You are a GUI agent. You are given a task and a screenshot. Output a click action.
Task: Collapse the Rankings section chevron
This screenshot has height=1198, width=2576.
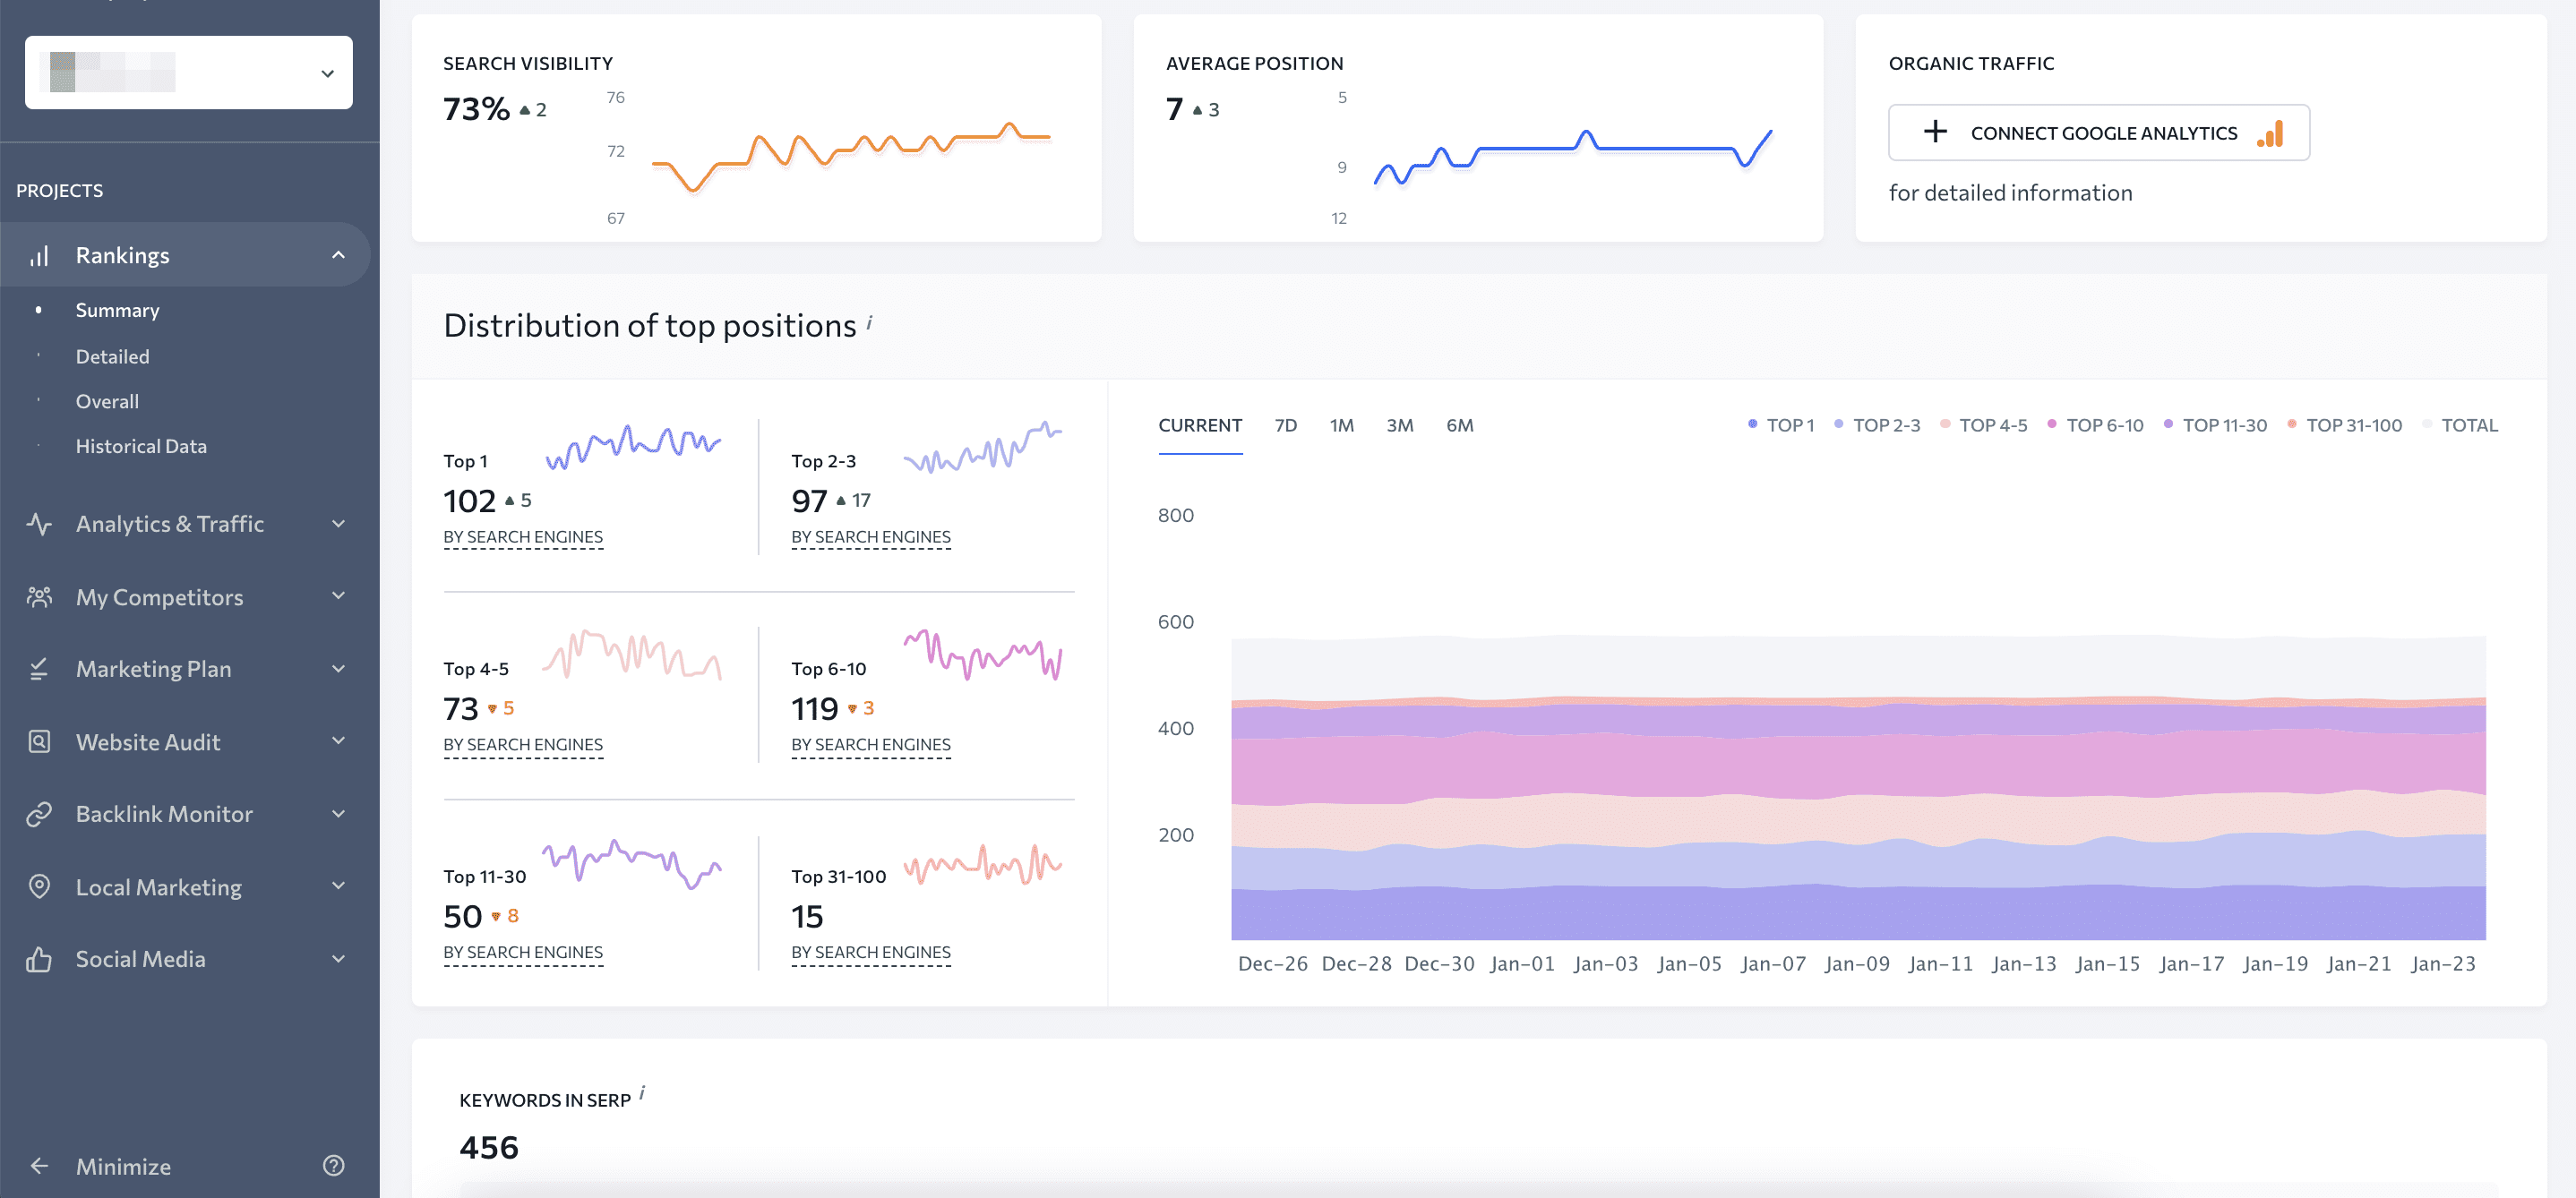(x=338, y=256)
